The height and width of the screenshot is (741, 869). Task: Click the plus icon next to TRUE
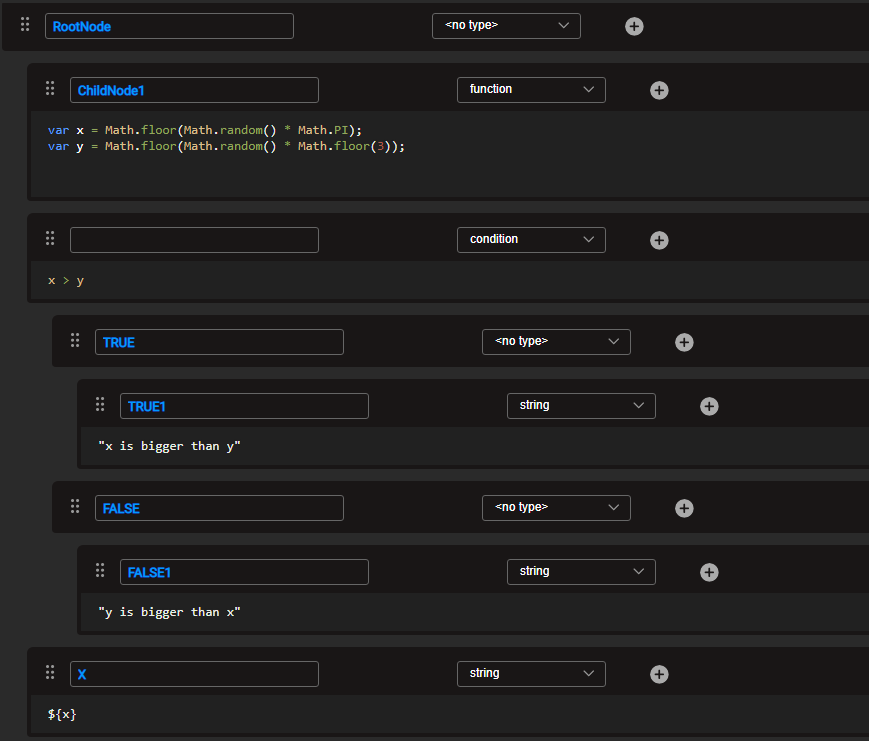click(684, 342)
